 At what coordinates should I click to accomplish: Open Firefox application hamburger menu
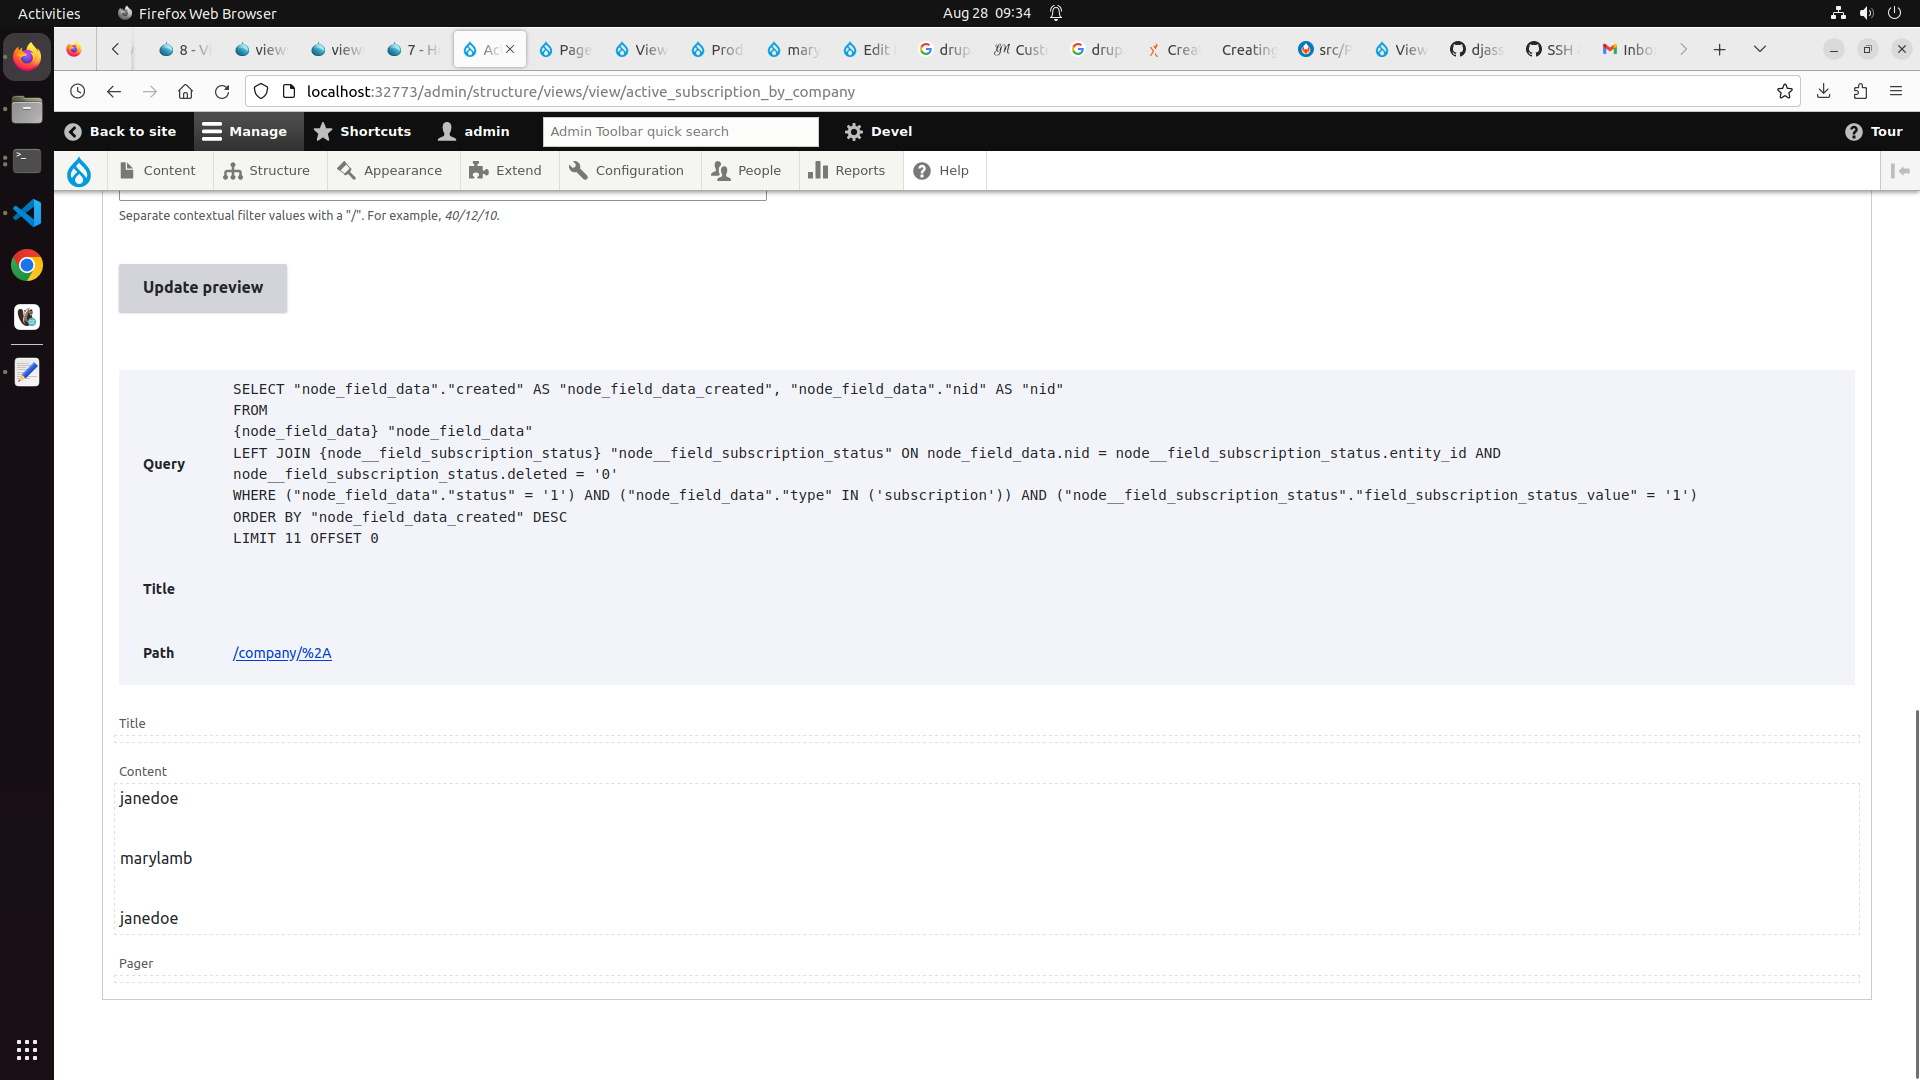(1896, 91)
